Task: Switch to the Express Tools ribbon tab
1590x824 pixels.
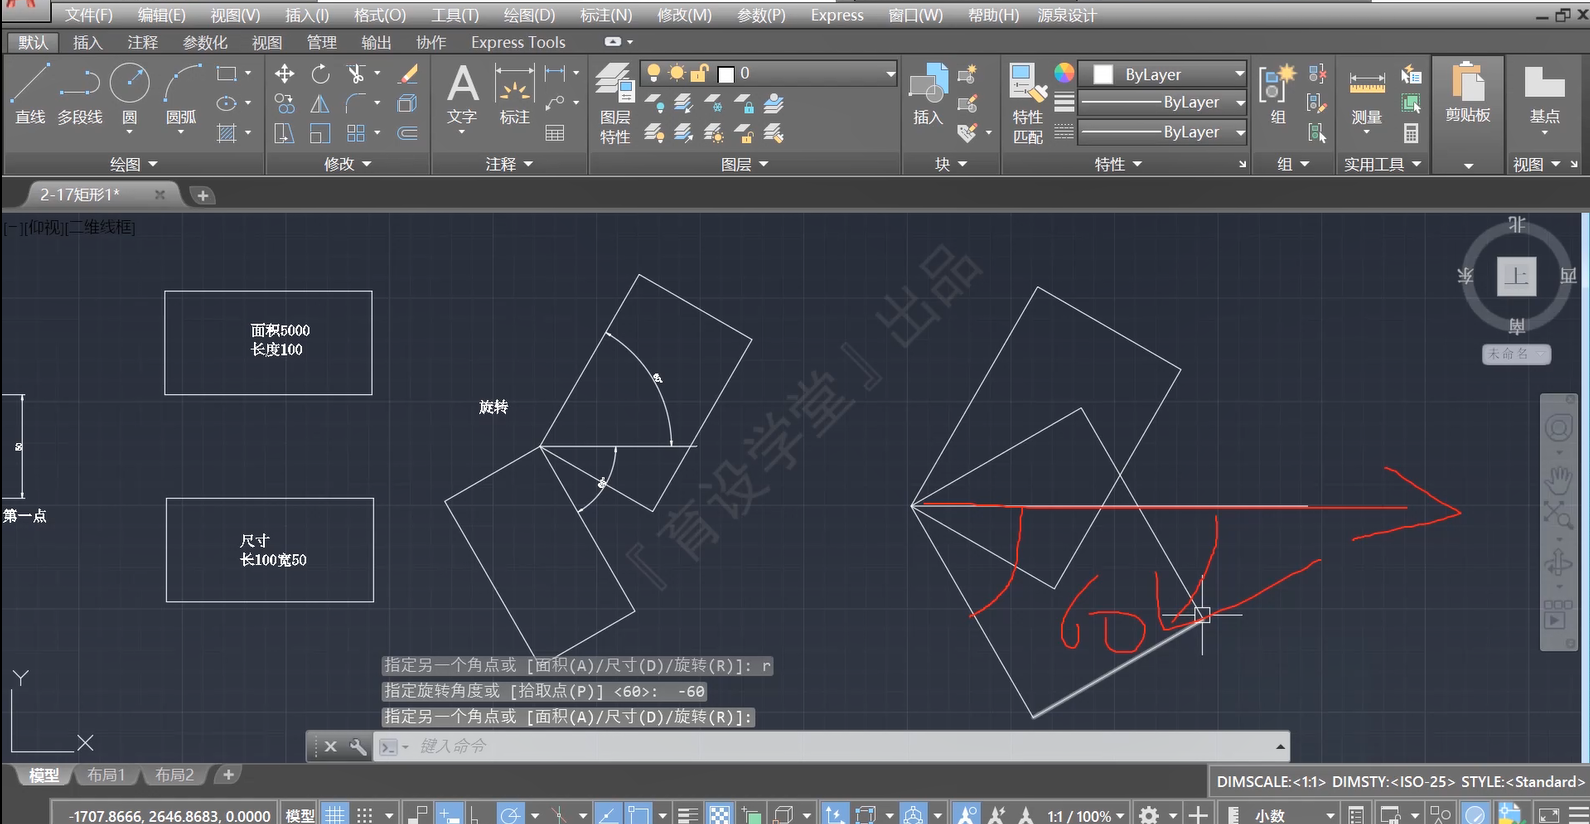Action: click(x=518, y=42)
